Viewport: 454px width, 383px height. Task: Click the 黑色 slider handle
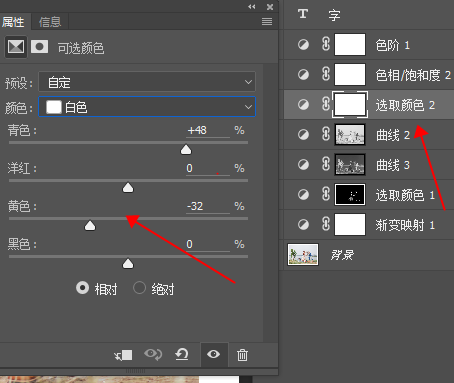(x=128, y=264)
